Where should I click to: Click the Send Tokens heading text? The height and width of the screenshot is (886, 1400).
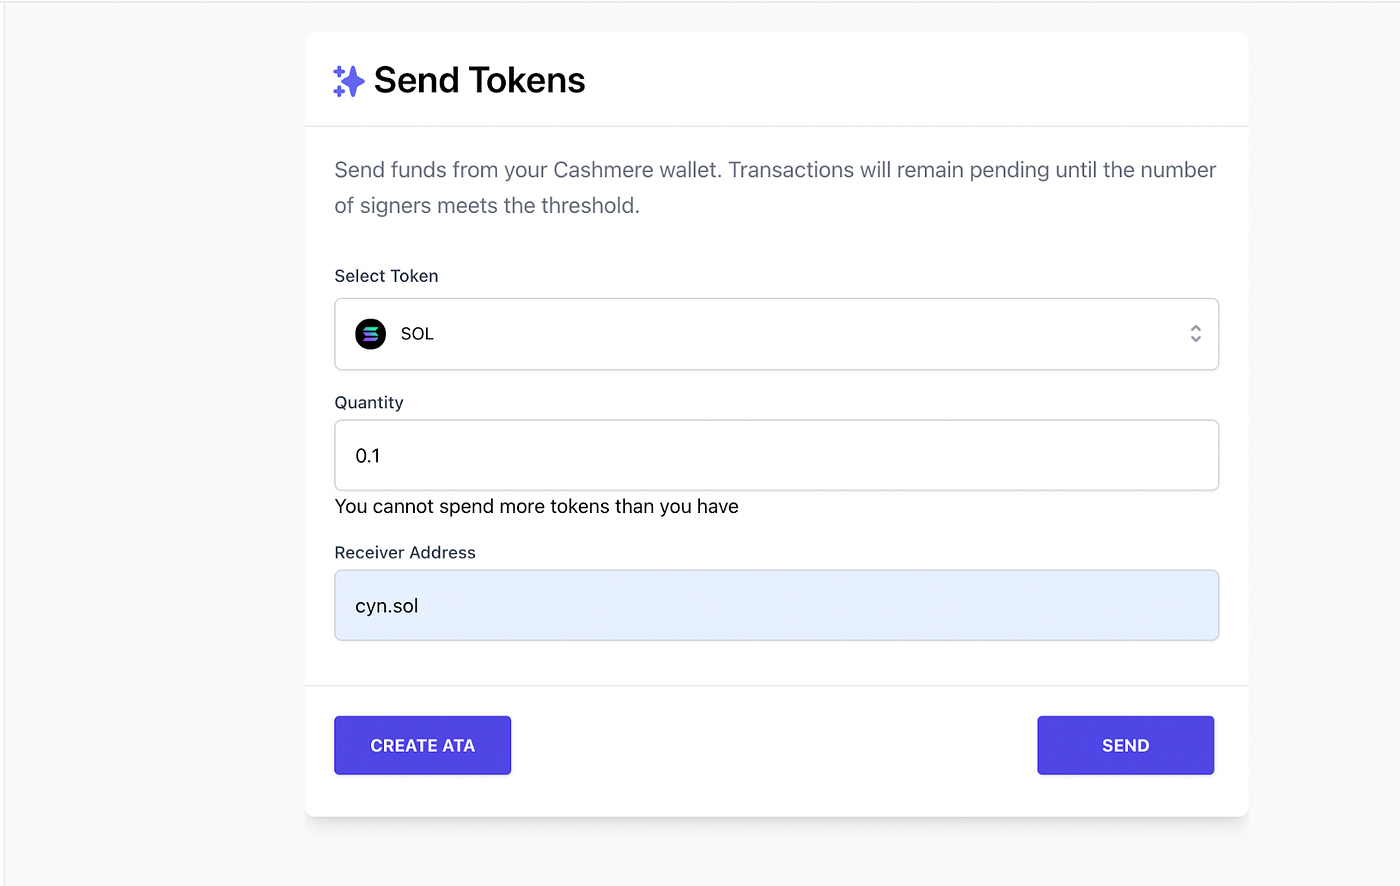click(479, 81)
